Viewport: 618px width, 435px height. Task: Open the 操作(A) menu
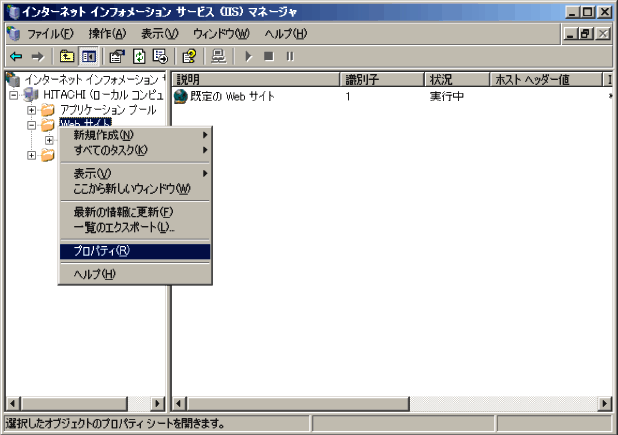(107, 34)
